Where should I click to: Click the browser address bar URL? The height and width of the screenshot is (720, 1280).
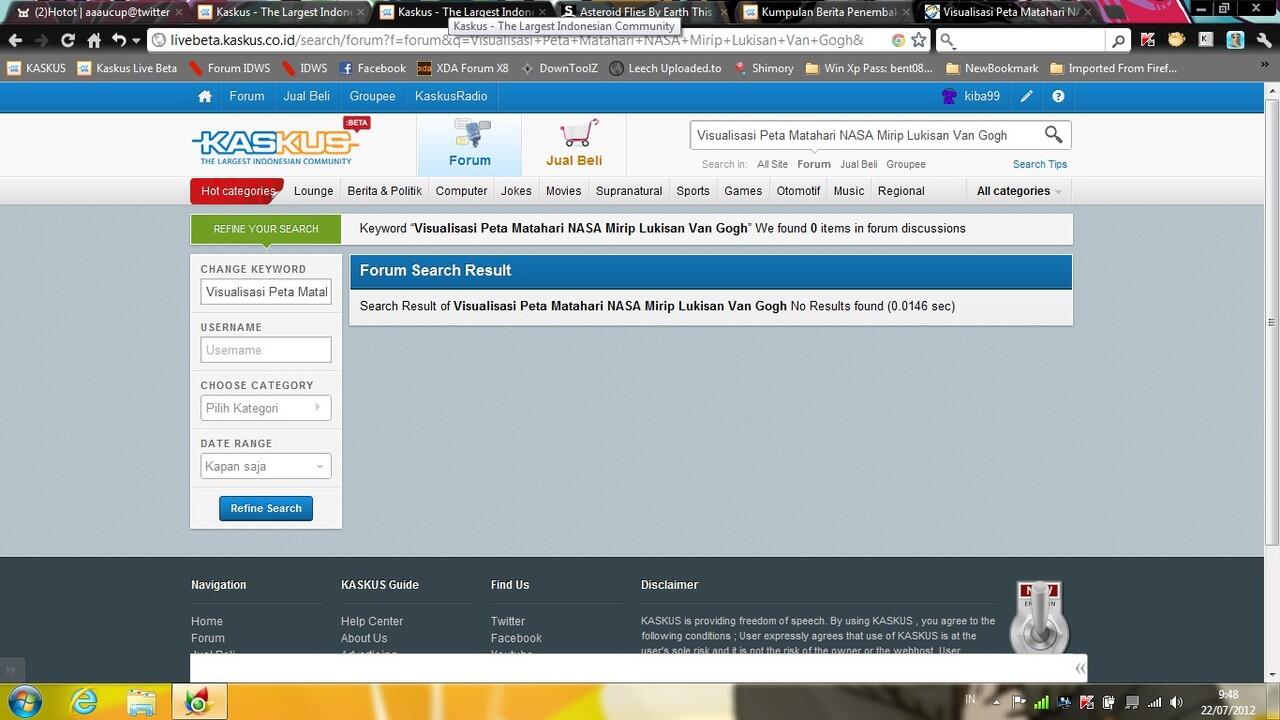517,40
